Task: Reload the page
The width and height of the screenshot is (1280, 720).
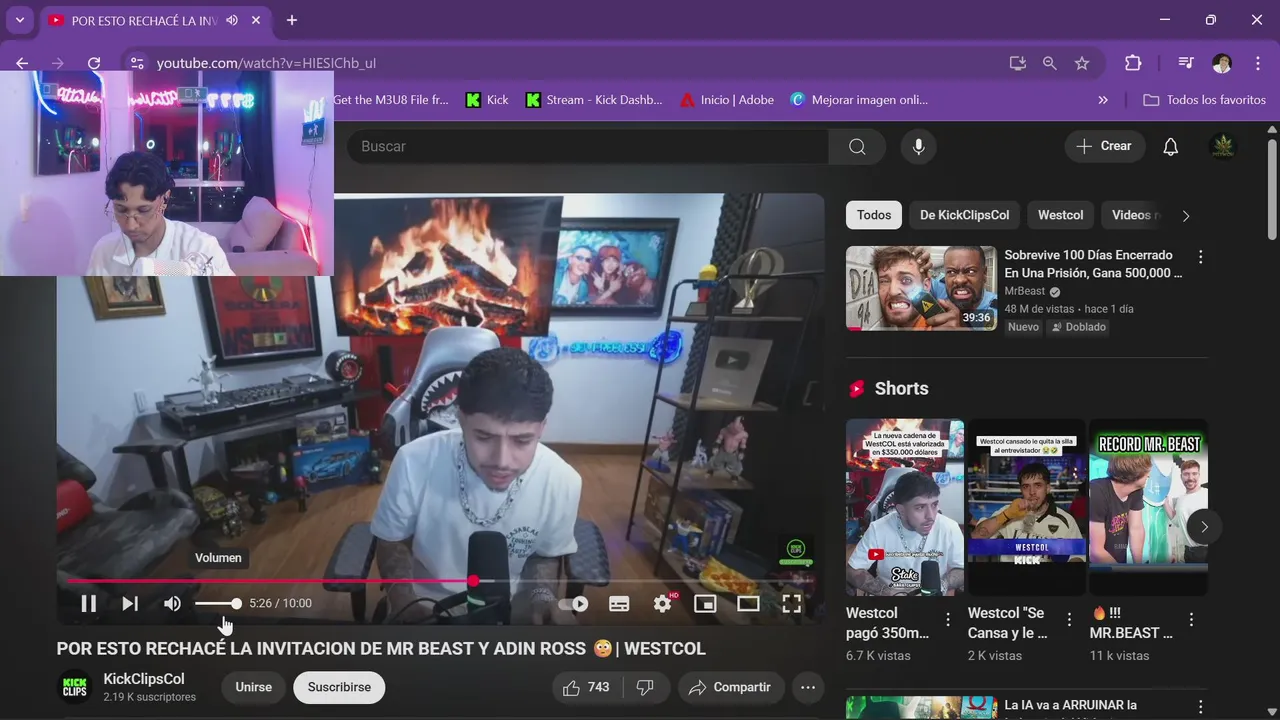Action: [93, 63]
